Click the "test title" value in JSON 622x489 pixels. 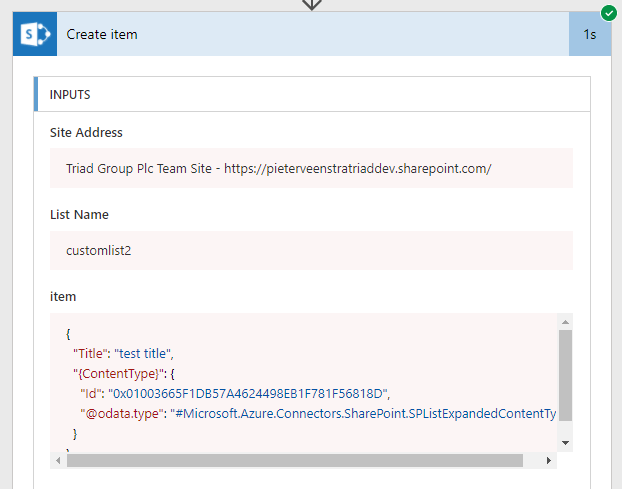(143, 353)
